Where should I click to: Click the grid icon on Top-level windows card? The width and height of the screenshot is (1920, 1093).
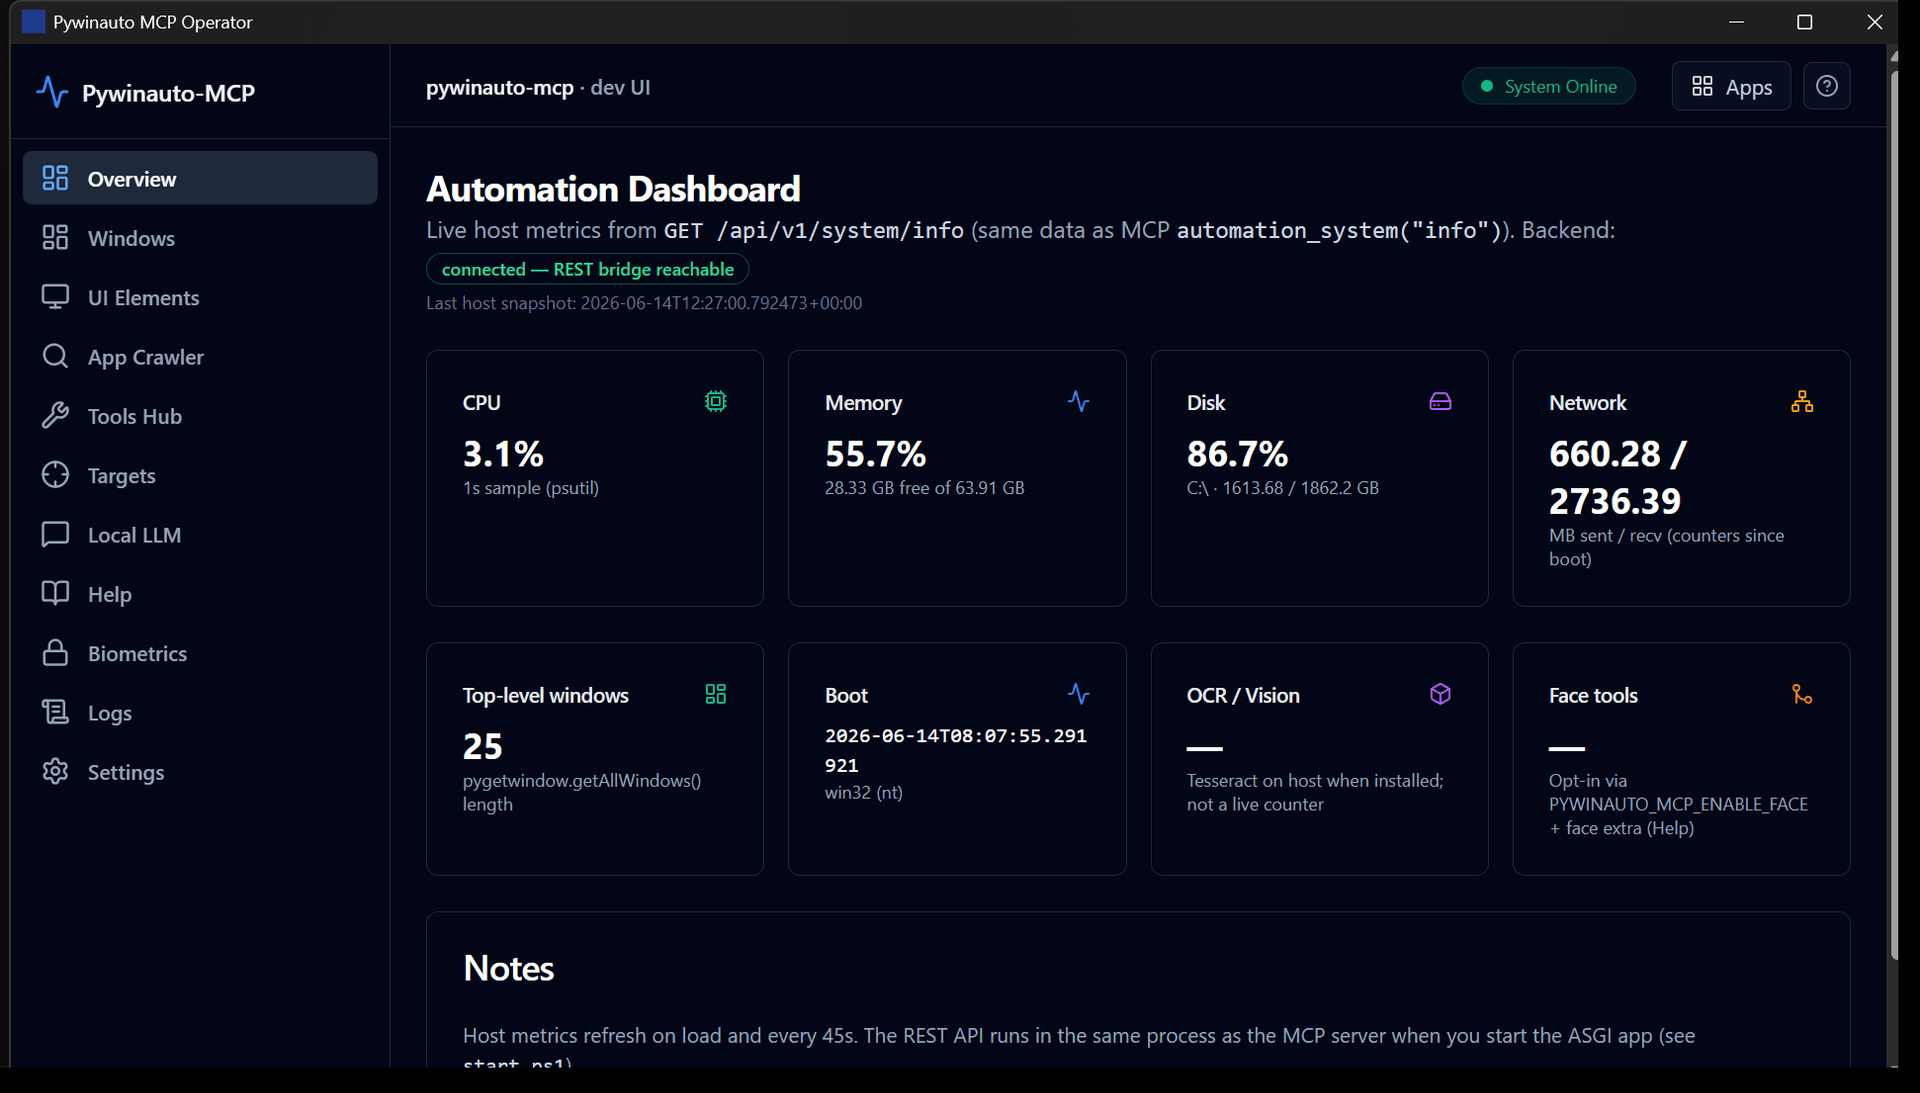(x=716, y=694)
